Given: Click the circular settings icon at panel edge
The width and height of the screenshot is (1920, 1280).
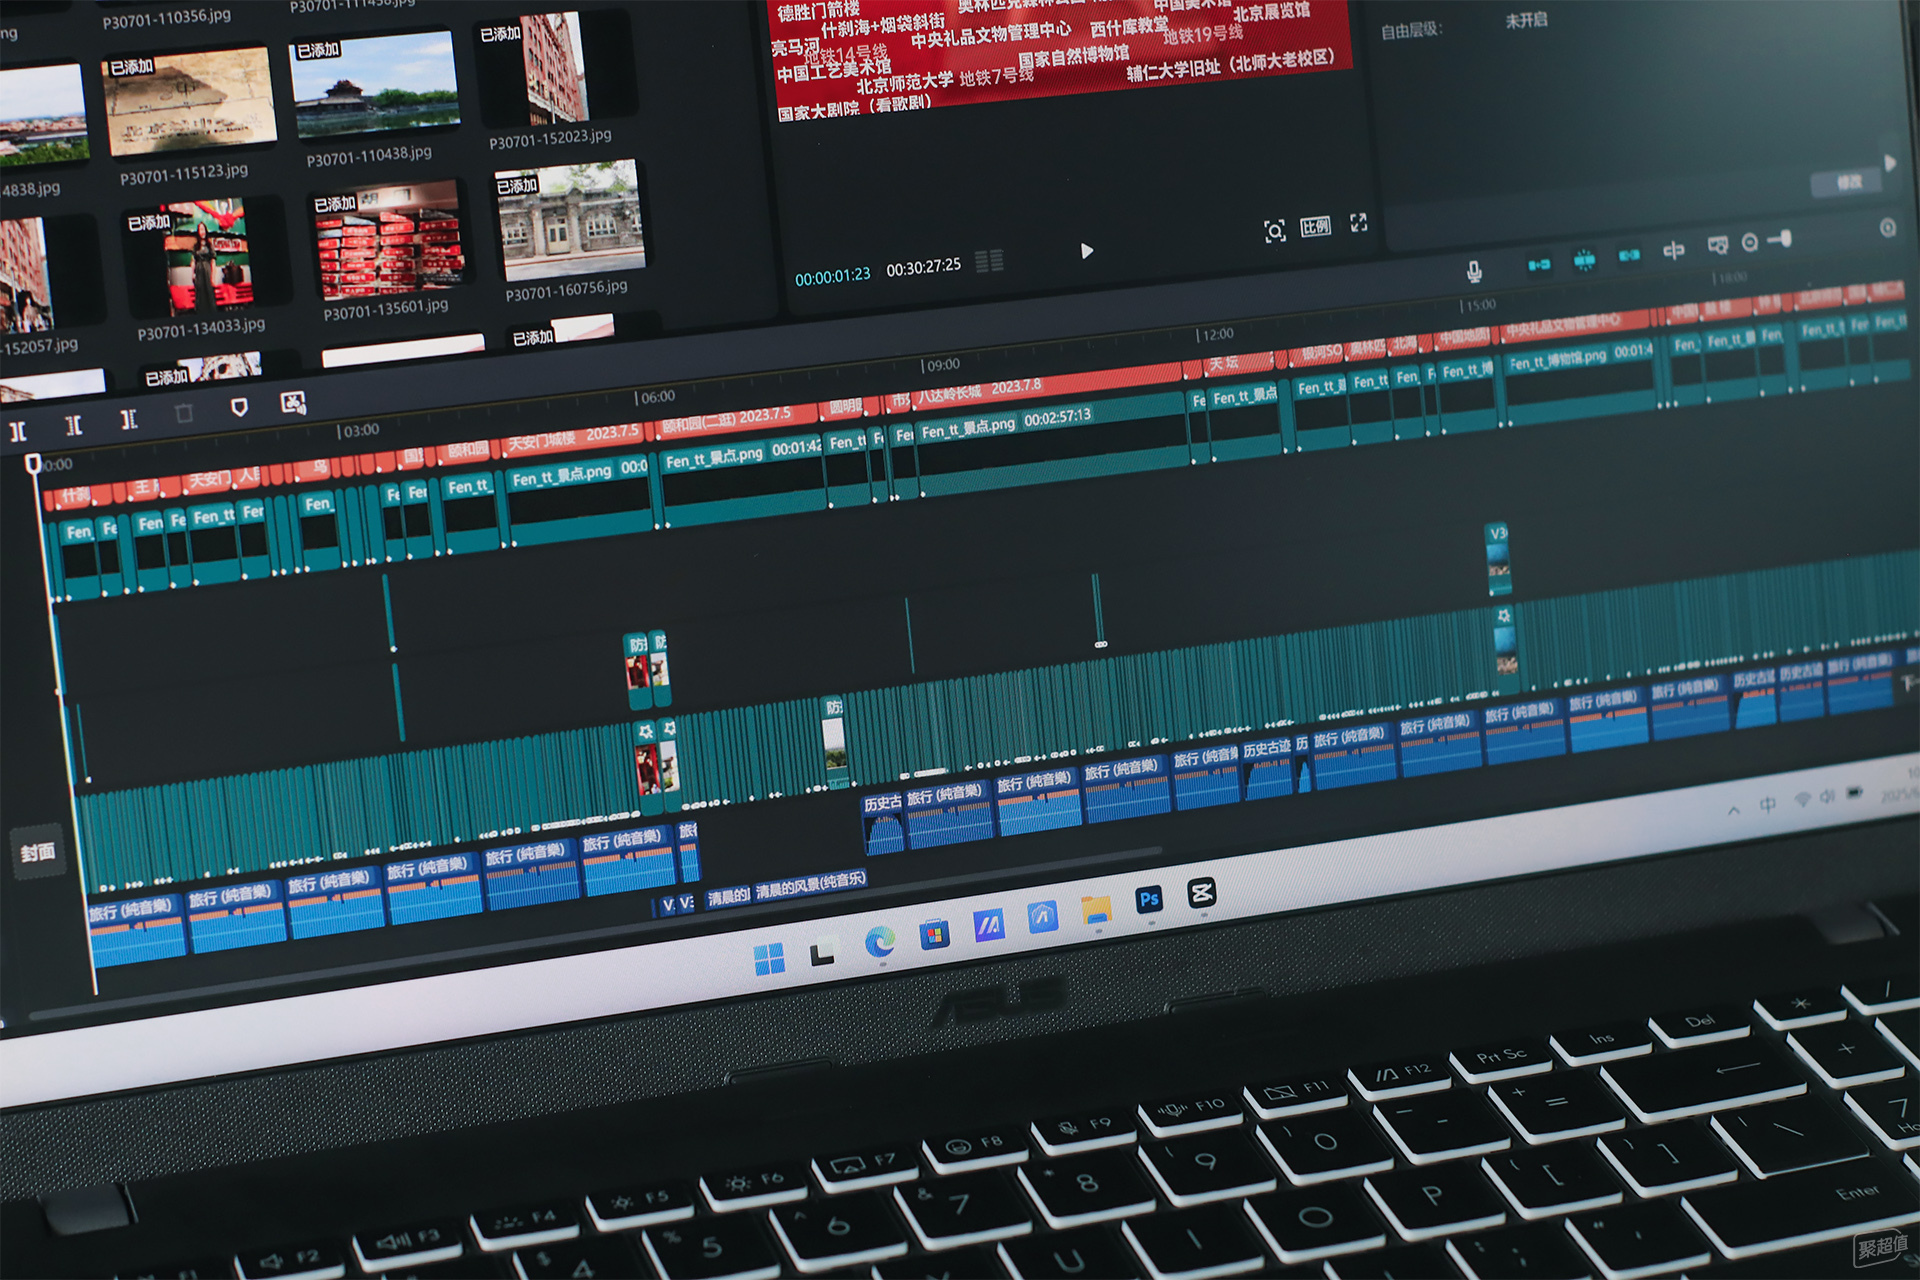Looking at the screenshot, I should coord(1888,228).
